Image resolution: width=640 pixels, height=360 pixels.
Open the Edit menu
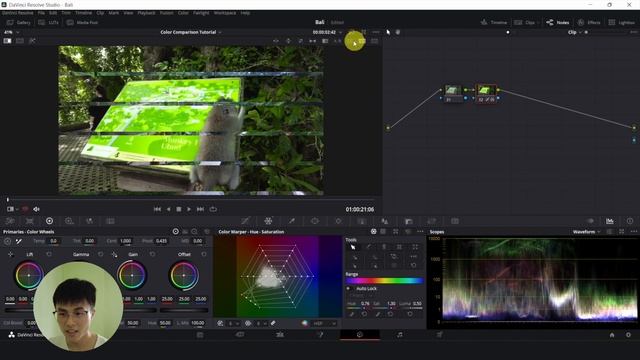[x=53, y=13]
